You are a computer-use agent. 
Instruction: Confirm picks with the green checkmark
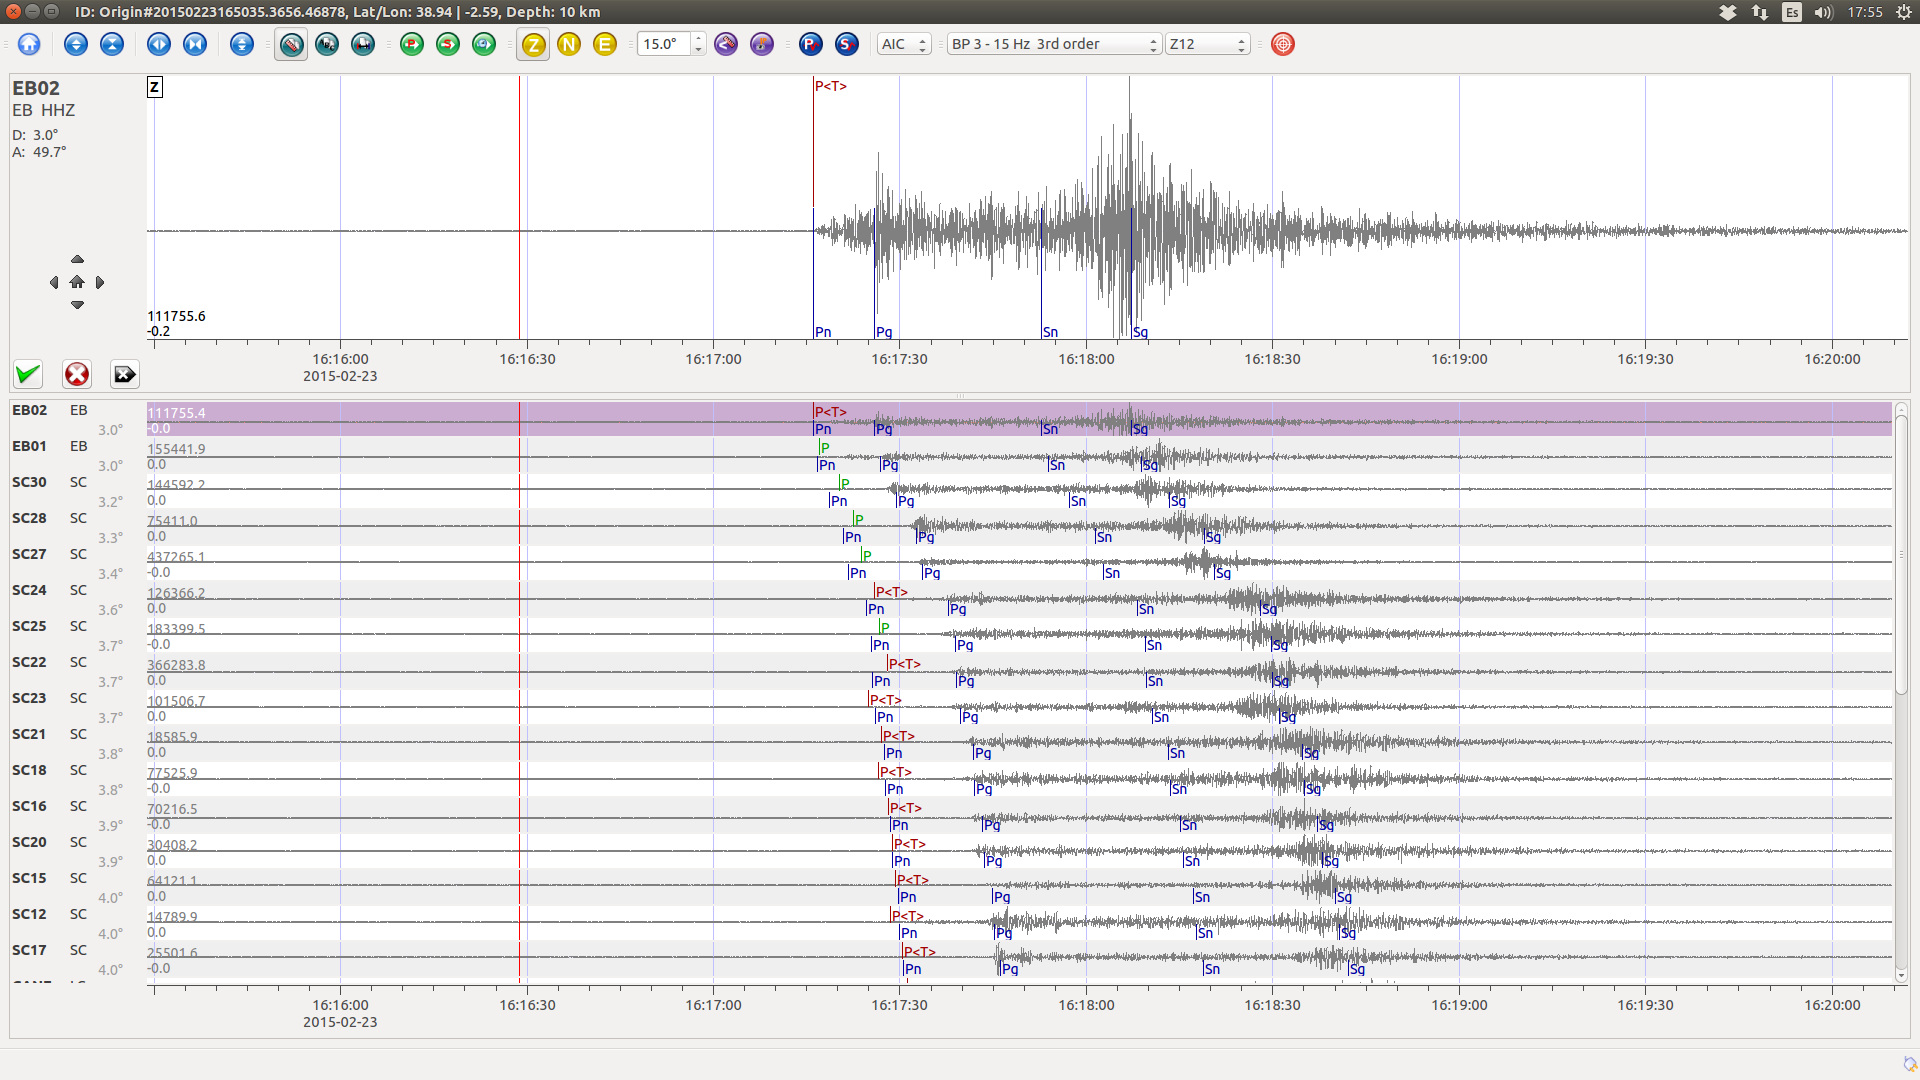point(28,374)
